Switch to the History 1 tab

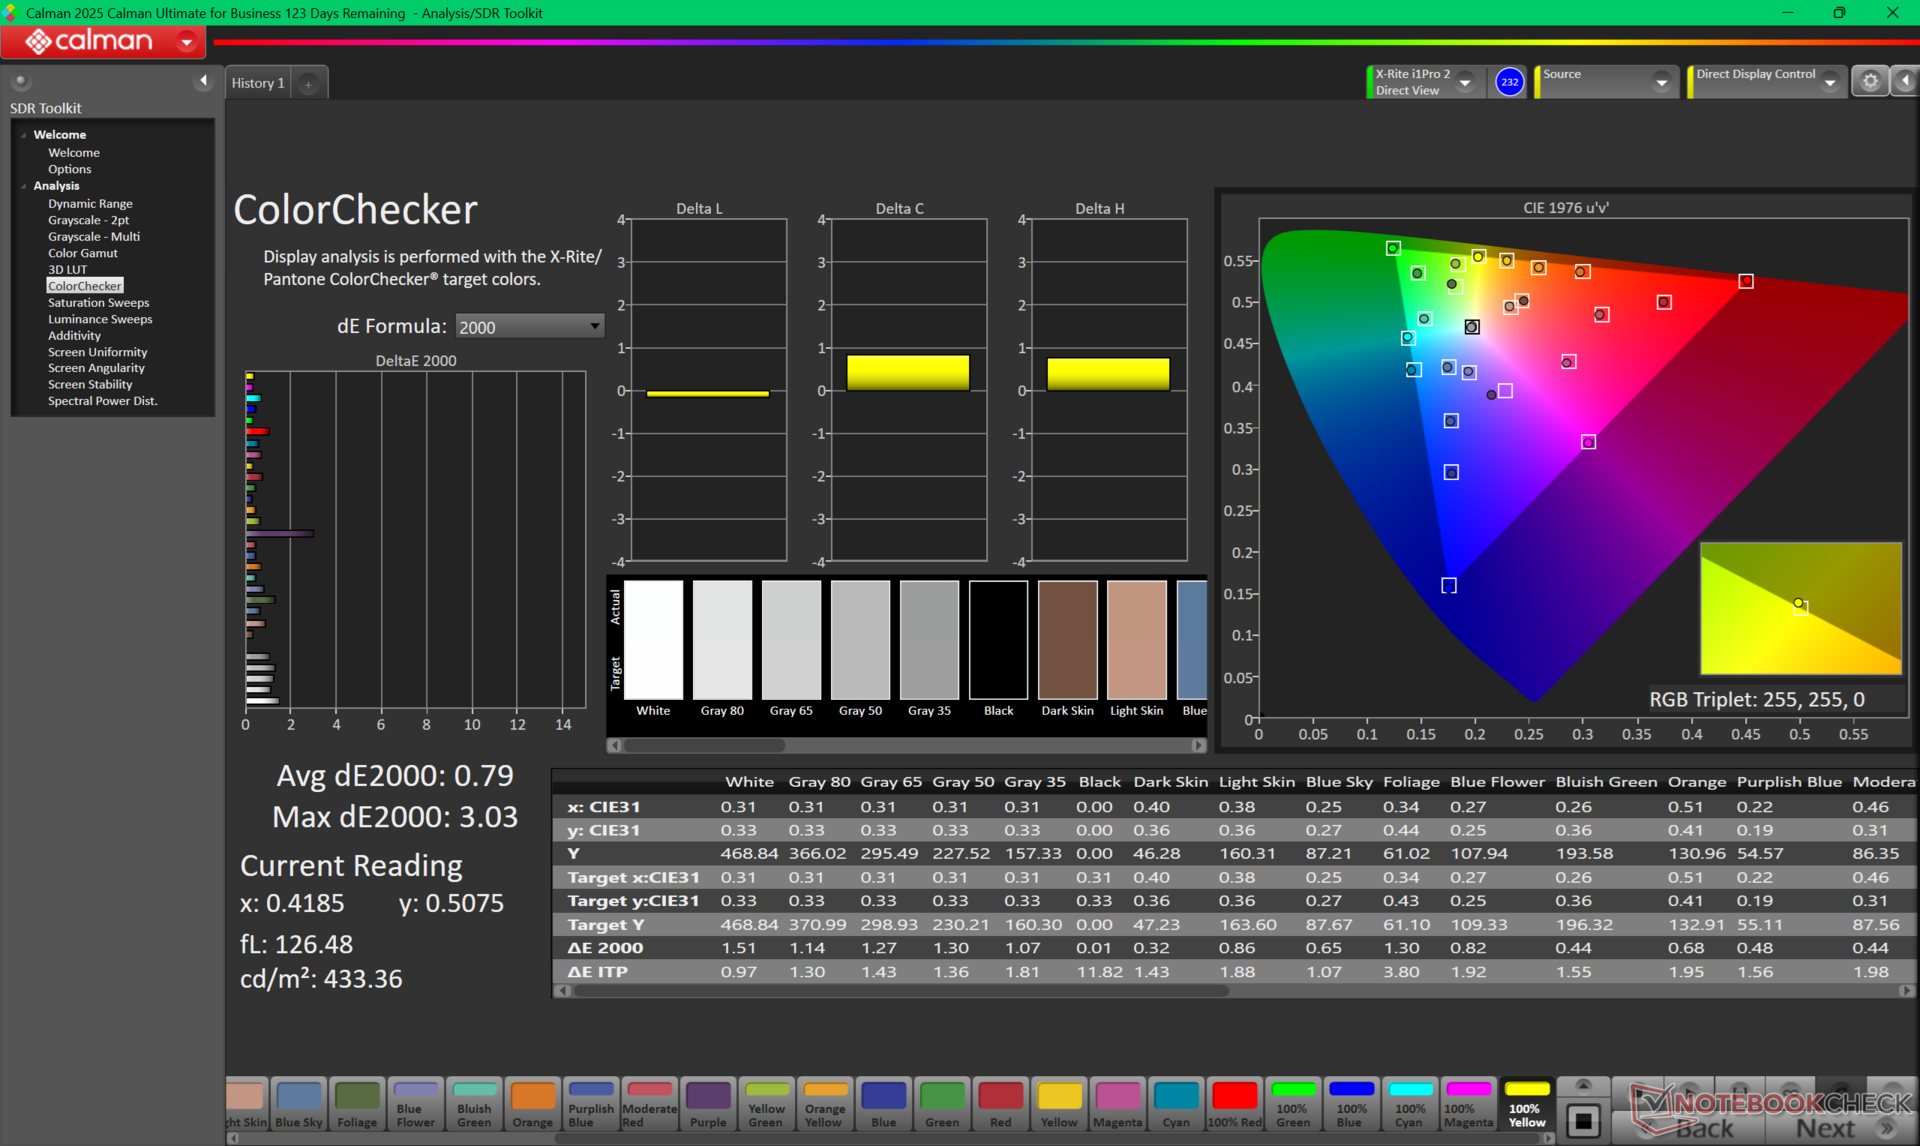(x=258, y=83)
